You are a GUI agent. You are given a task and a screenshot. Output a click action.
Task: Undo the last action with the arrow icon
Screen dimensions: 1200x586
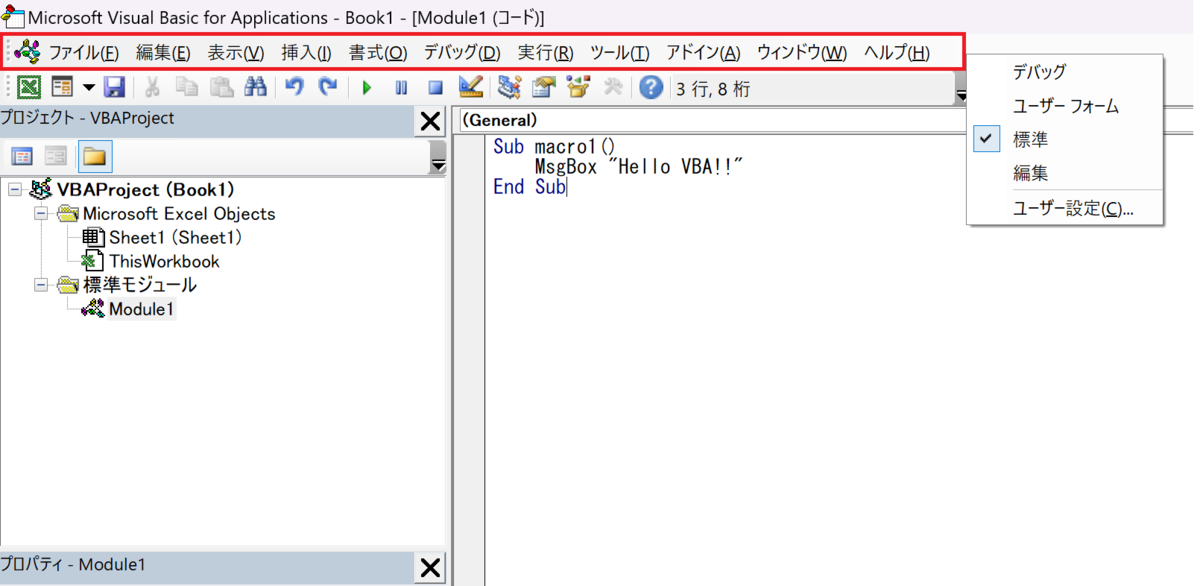click(x=294, y=88)
